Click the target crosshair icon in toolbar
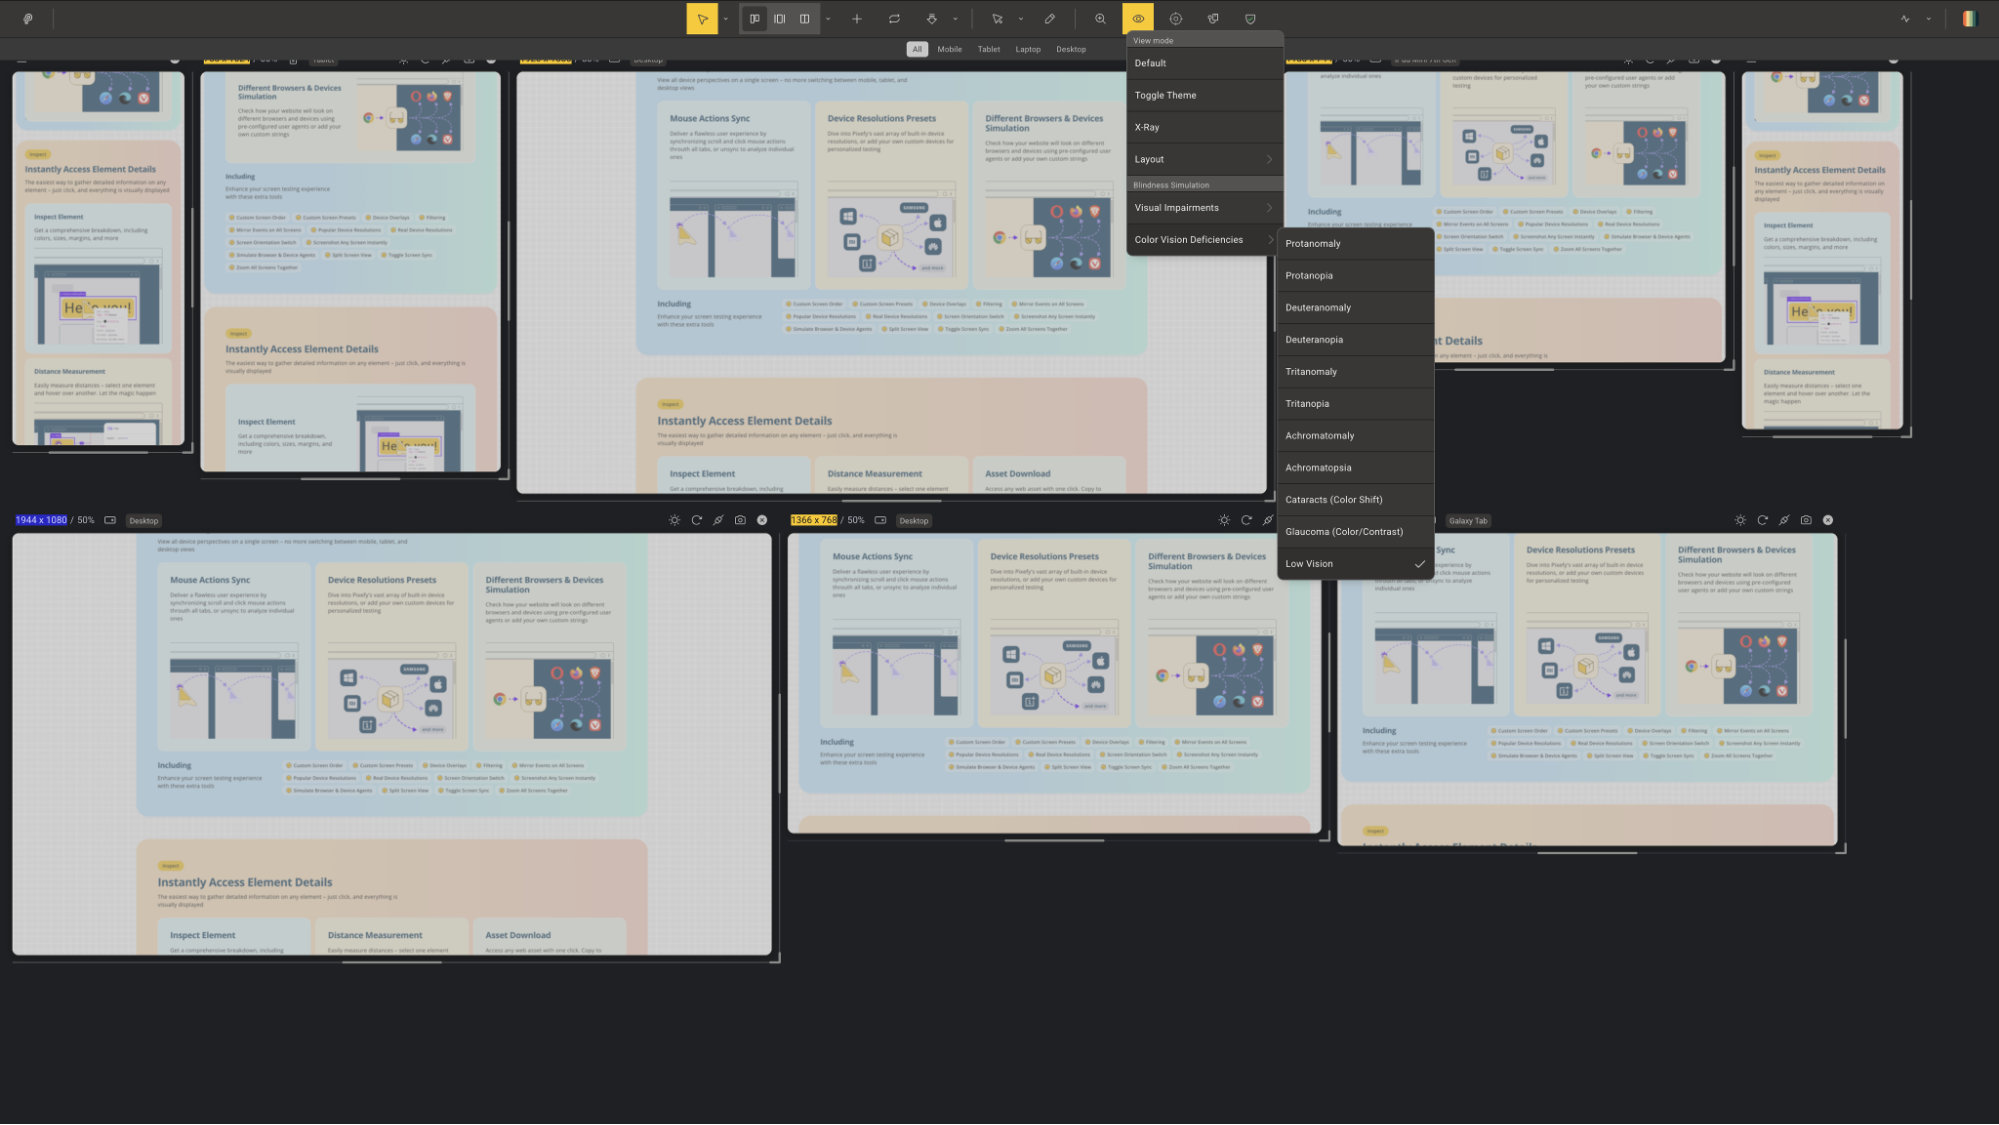Viewport: 1999px width, 1125px height. pyautogui.click(x=1176, y=19)
